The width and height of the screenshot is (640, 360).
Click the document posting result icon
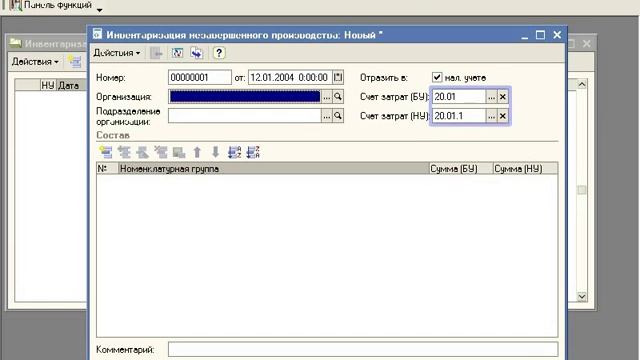coord(177,53)
